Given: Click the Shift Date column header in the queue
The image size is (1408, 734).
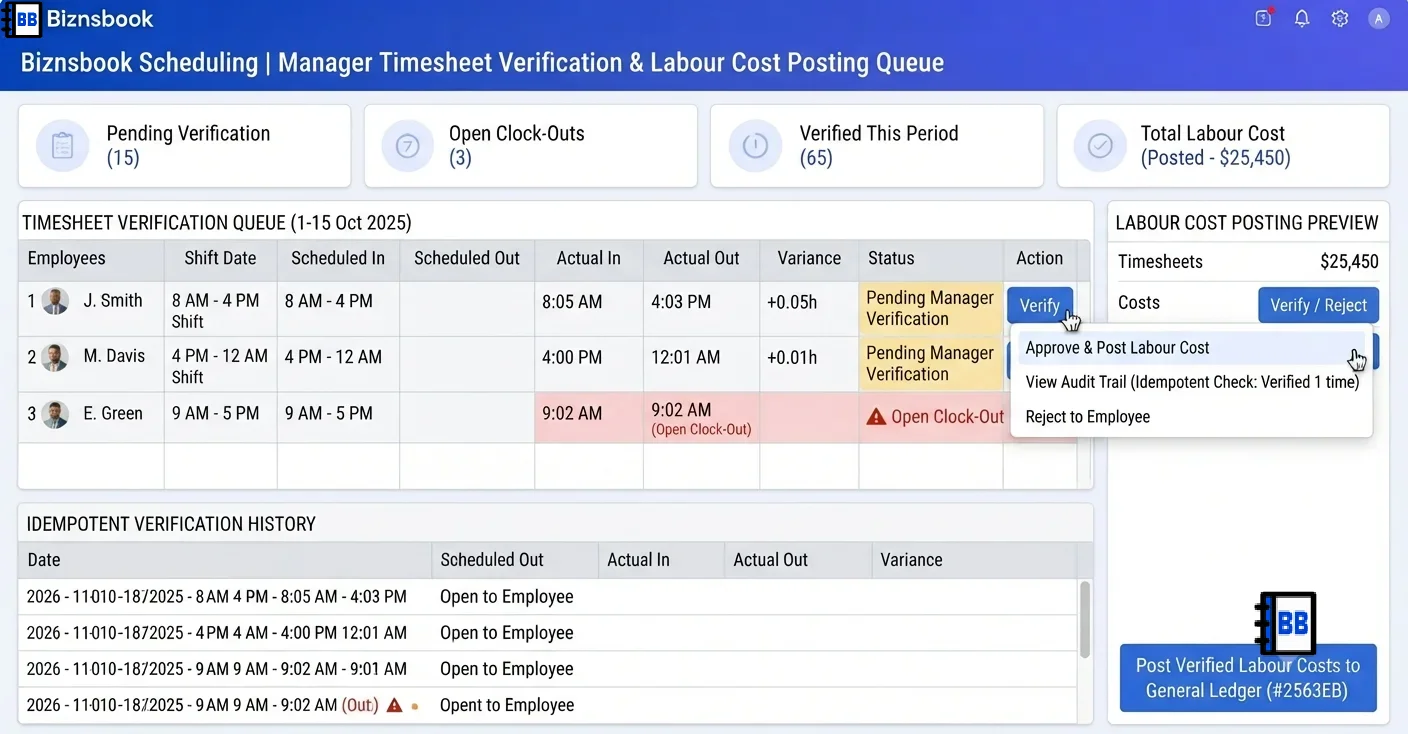Looking at the screenshot, I should click(220, 258).
